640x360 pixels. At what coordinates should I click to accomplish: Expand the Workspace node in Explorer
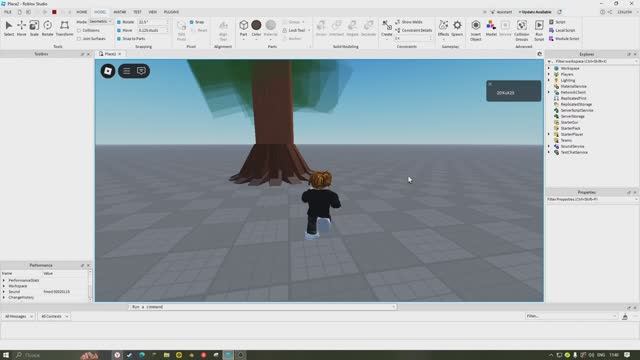tap(549, 68)
